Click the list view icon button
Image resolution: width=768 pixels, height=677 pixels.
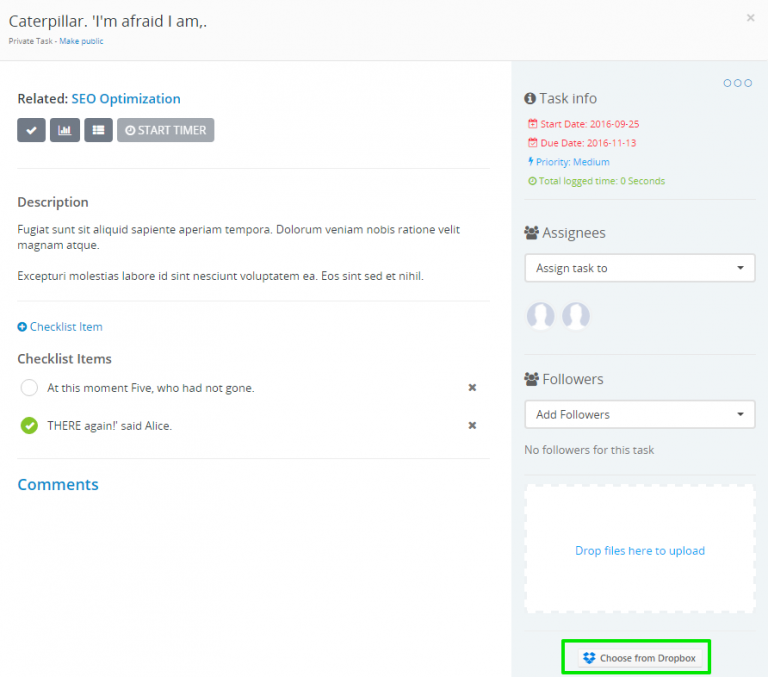point(98,130)
